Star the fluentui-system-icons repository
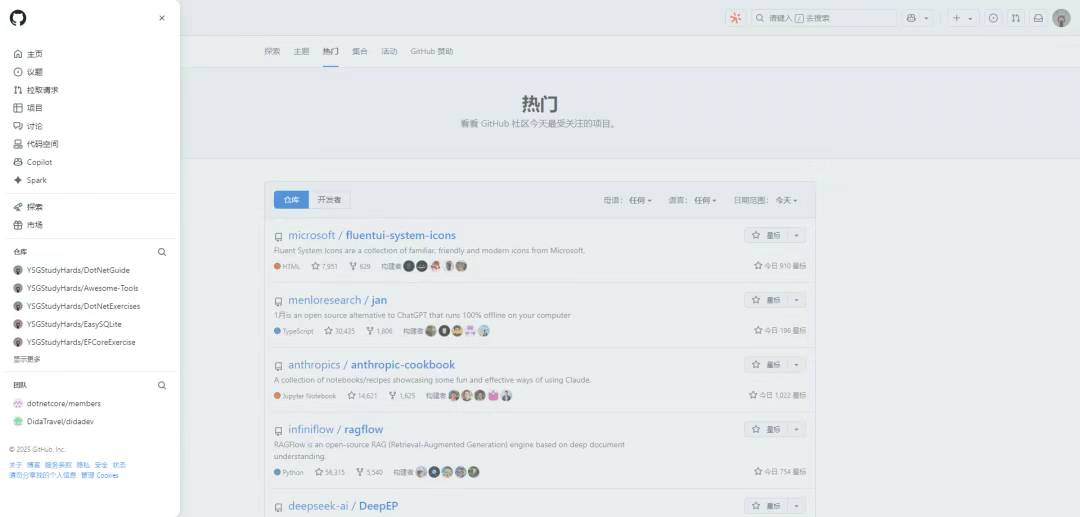 [766, 235]
